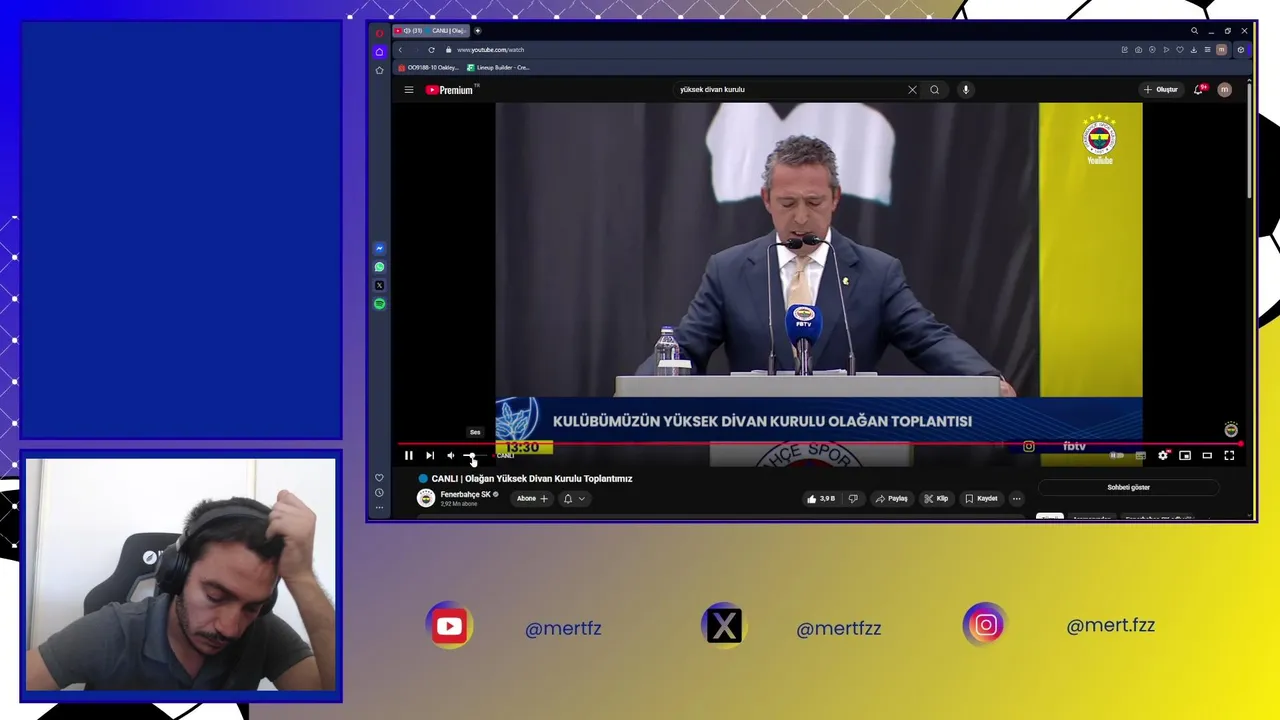Open Opera sidebar home icon
This screenshot has width=1280, height=720.
pyautogui.click(x=379, y=51)
